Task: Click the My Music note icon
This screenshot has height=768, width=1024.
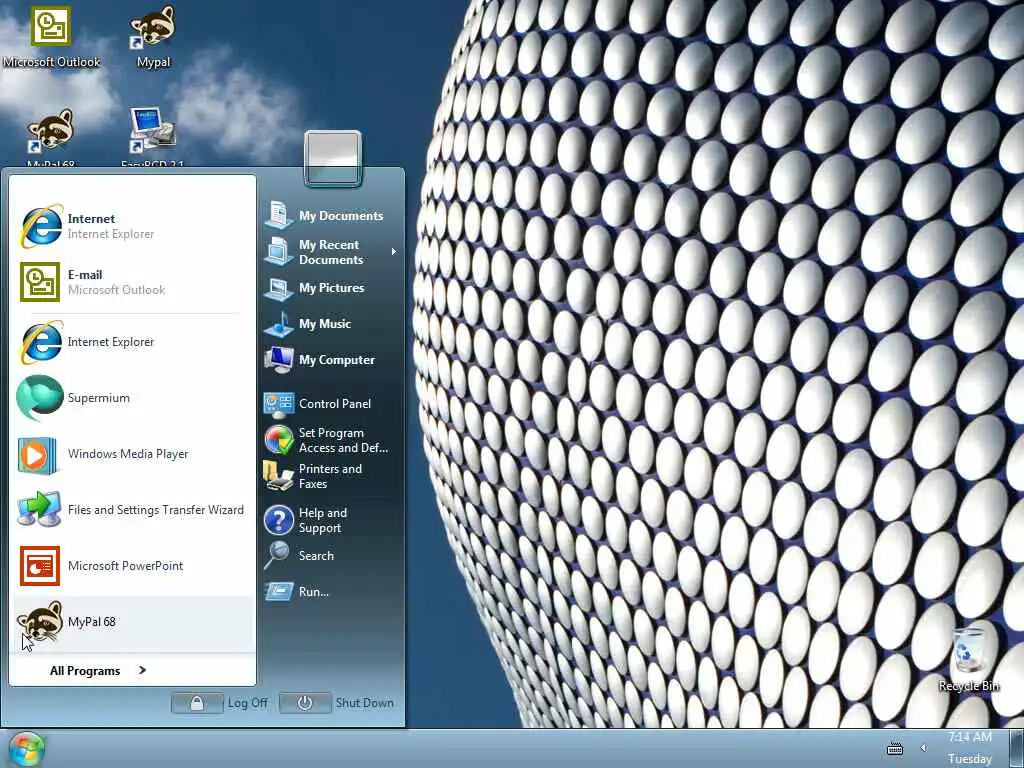Action: (x=279, y=324)
